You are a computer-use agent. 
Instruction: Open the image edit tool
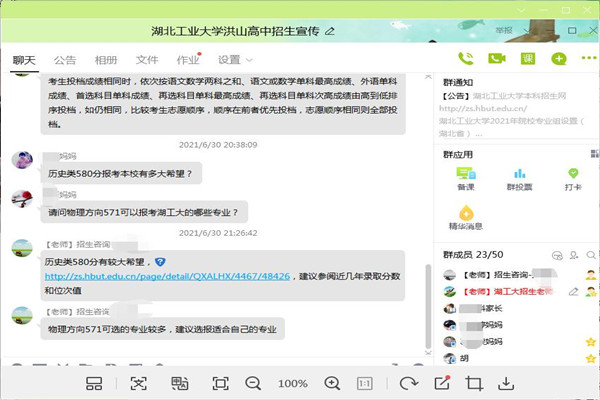tap(442, 383)
